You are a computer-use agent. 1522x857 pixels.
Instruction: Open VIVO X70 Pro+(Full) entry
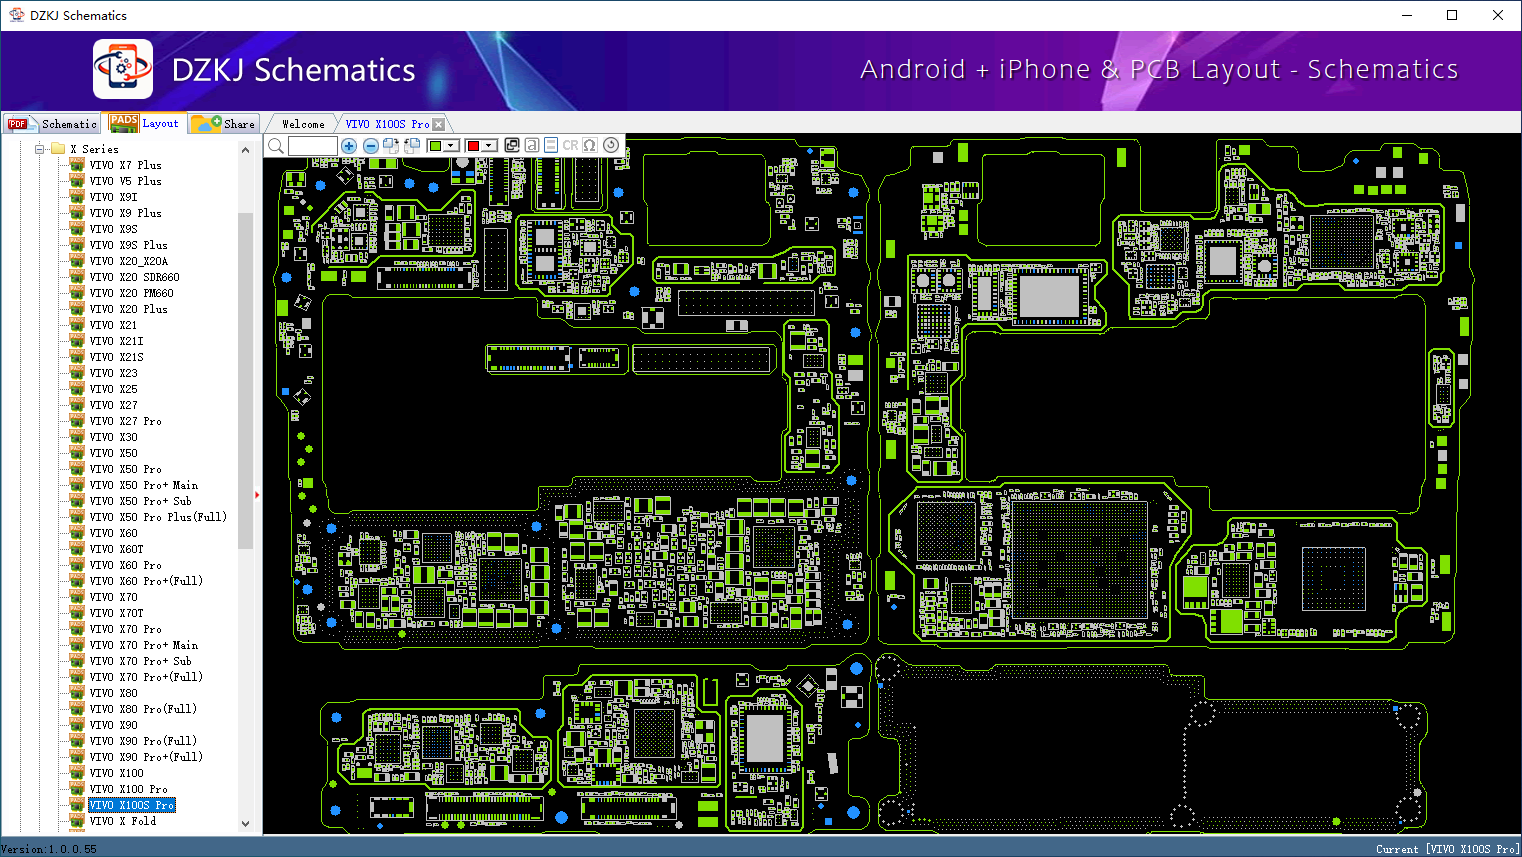tap(146, 677)
